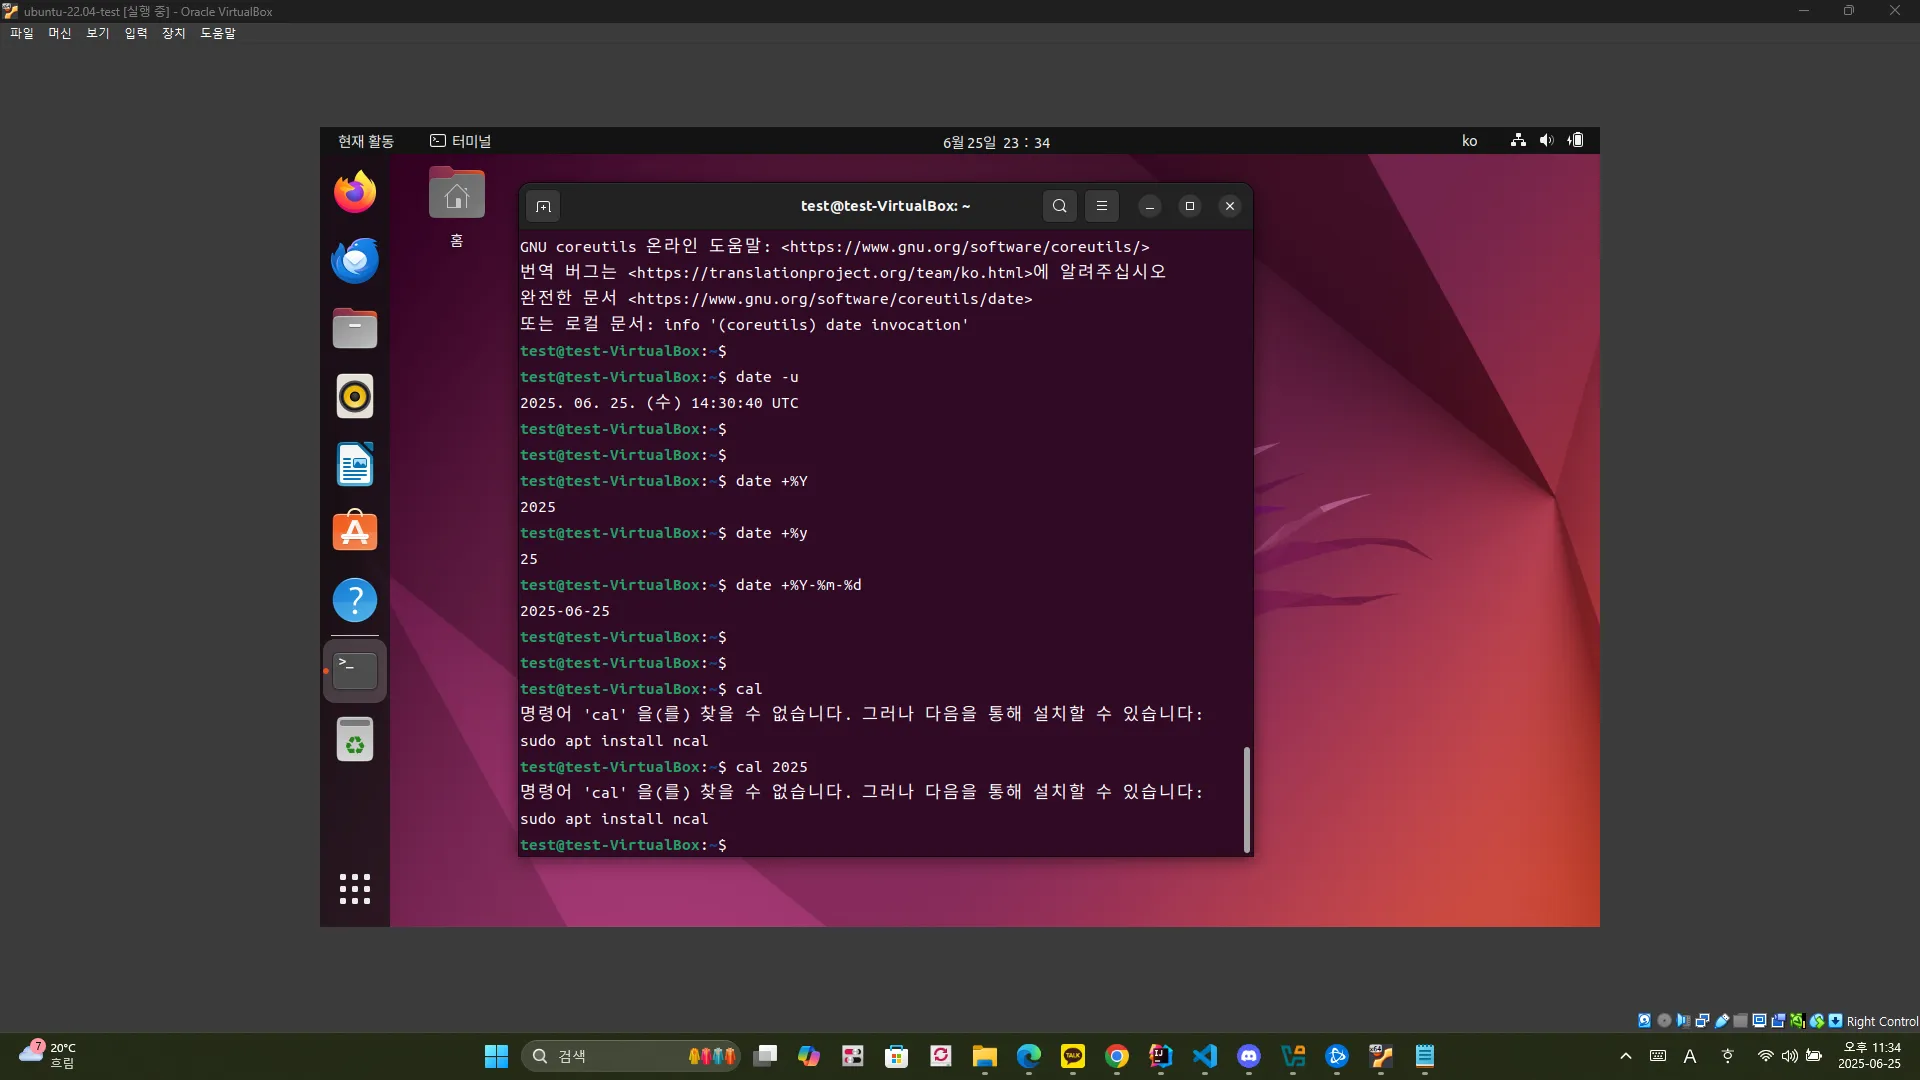Click the 'date +%Y-%m-%d' command text
The height and width of the screenshot is (1080, 1920).
tap(798, 585)
